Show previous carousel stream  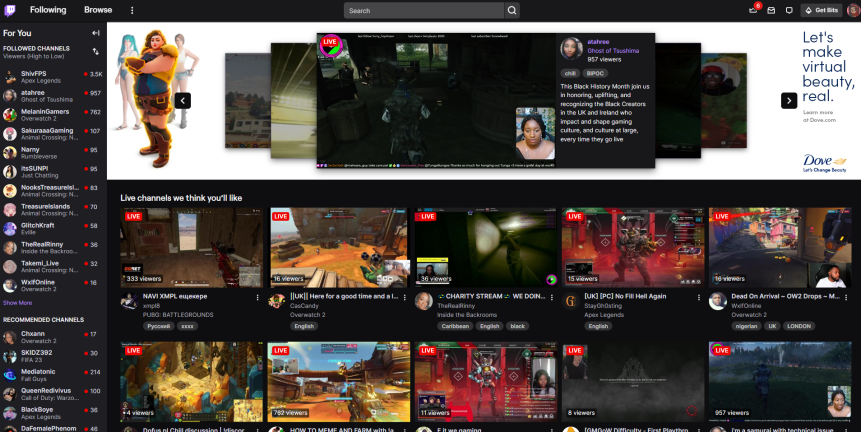pyautogui.click(x=183, y=100)
